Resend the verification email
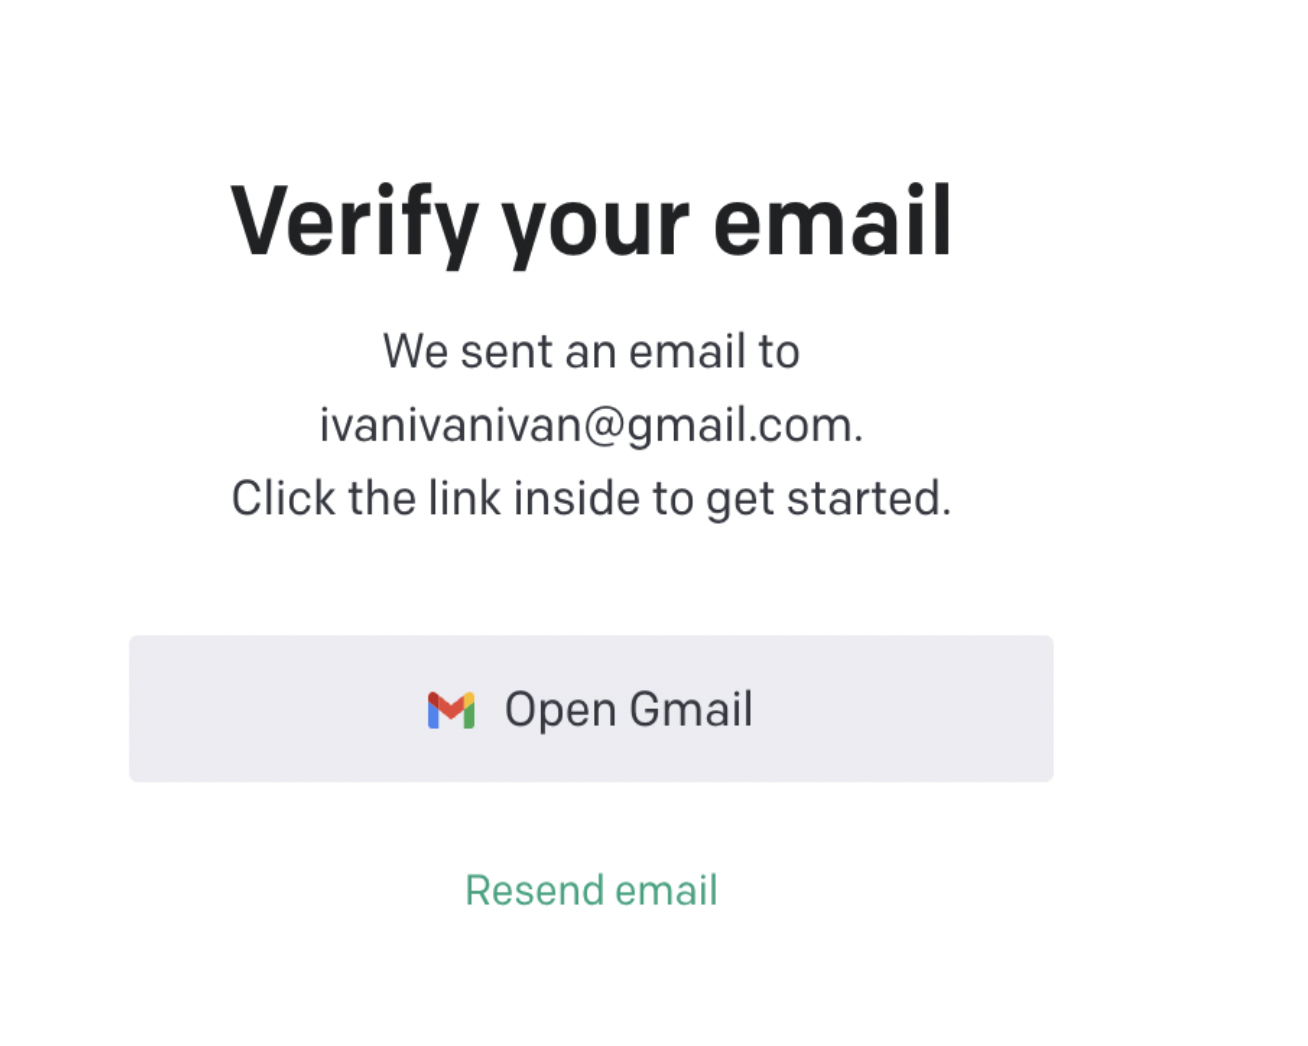This screenshot has width=1308, height=1046. pyautogui.click(x=591, y=890)
